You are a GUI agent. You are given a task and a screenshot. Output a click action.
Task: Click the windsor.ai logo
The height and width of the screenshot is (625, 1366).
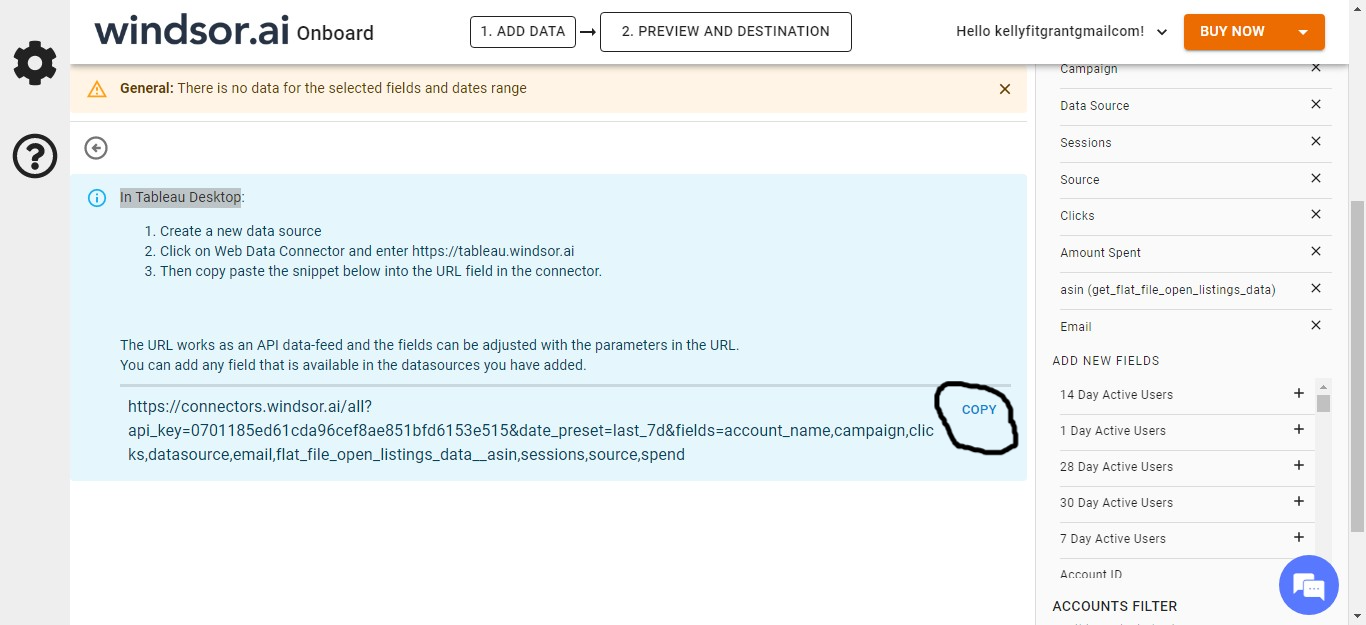(192, 30)
